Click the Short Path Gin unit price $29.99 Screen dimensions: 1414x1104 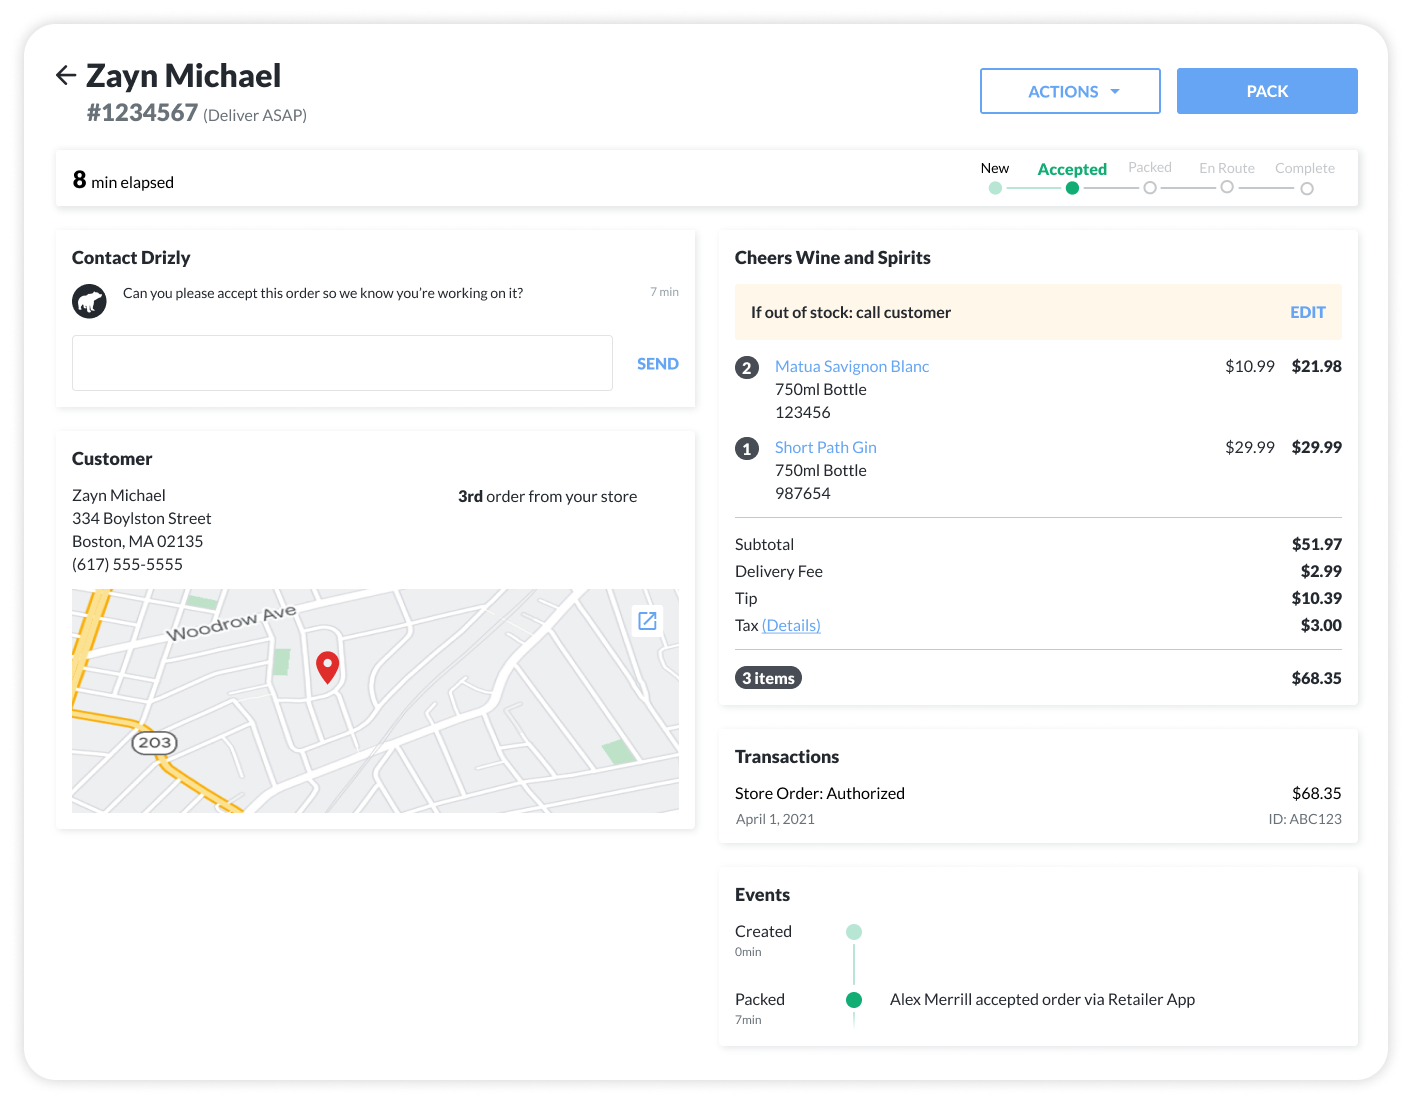pyautogui.click(x=1250, y=447)
